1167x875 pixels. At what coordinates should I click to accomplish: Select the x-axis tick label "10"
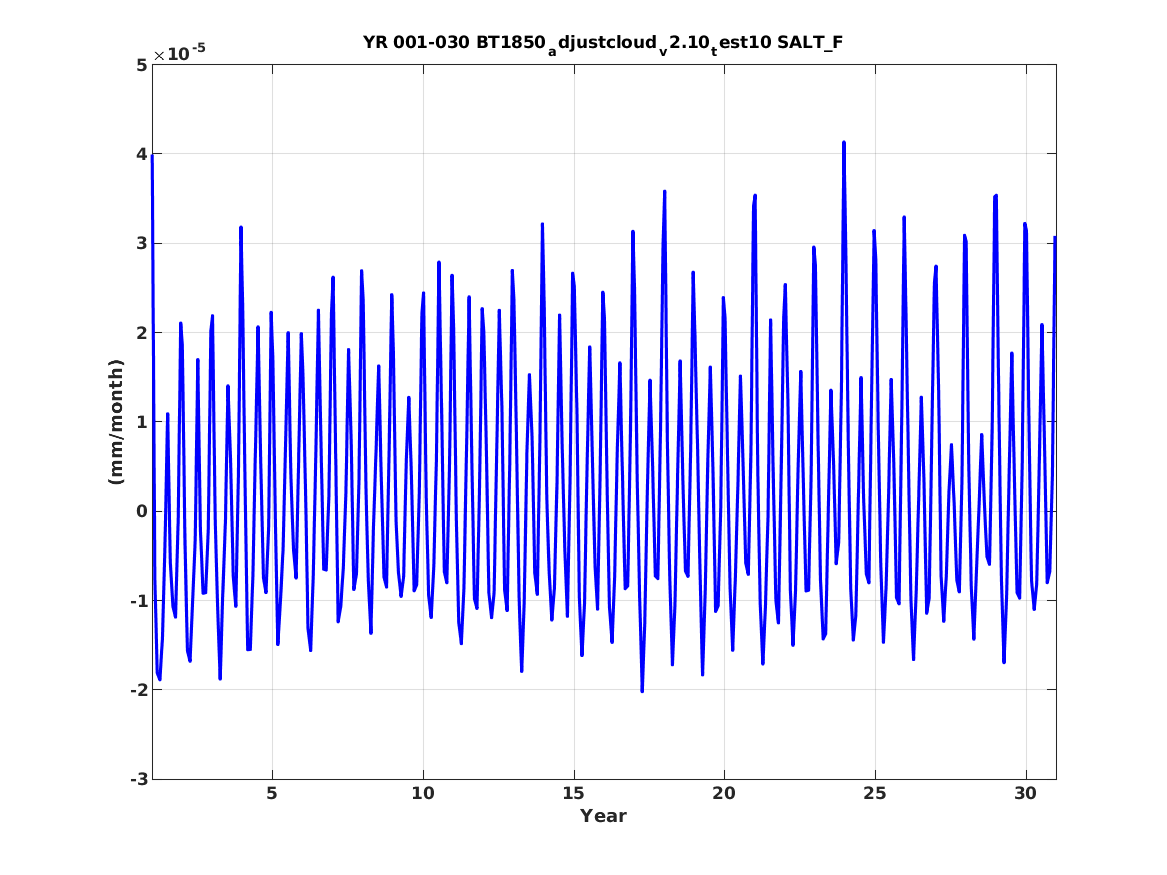click(x=423, y=794)
